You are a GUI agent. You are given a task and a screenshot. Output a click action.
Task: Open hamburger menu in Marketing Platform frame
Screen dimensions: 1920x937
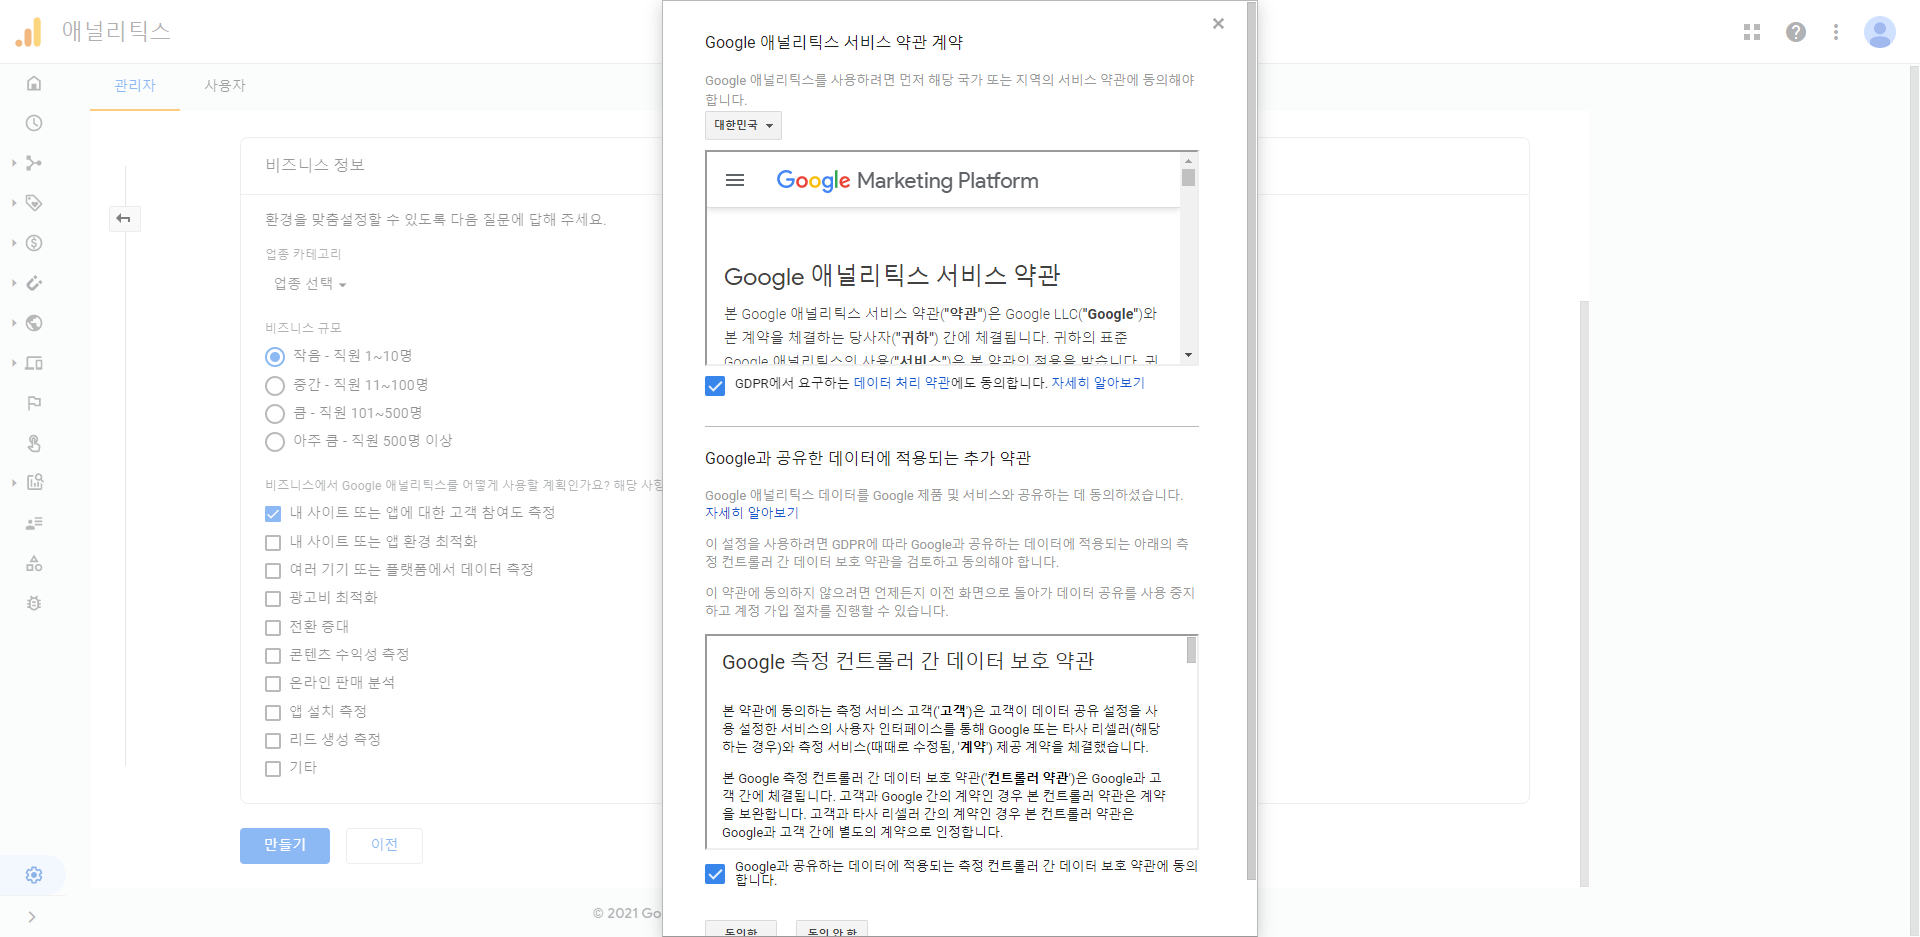point(735,180)
